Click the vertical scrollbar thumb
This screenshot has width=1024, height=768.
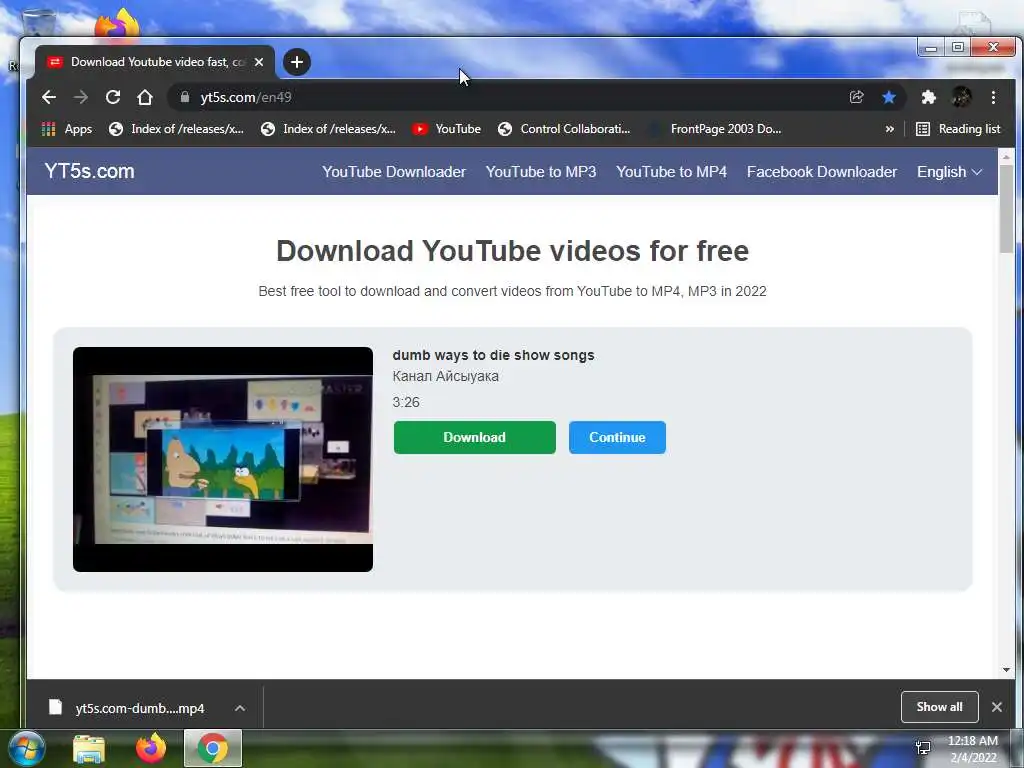point(1006,209)
